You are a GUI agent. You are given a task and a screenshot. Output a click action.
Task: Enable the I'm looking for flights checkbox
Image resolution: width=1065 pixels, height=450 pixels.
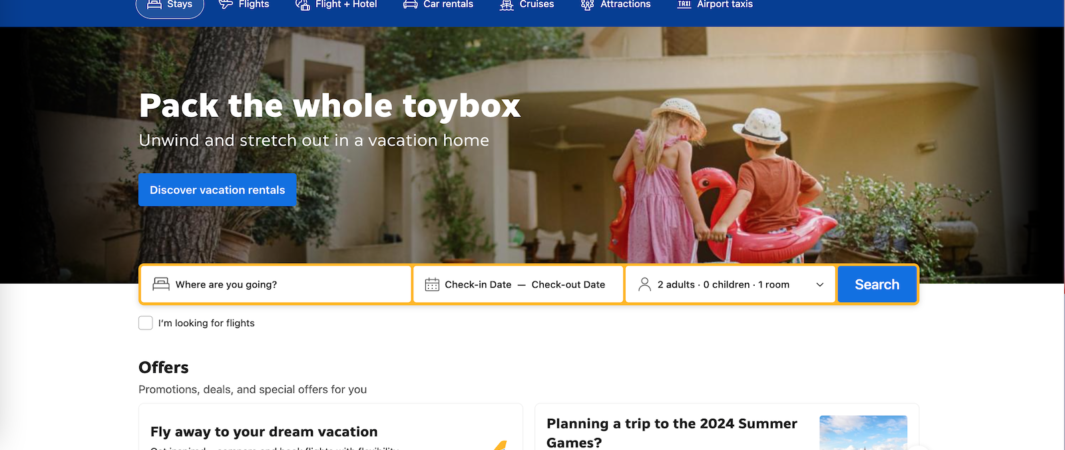click(x=145, y=323)
